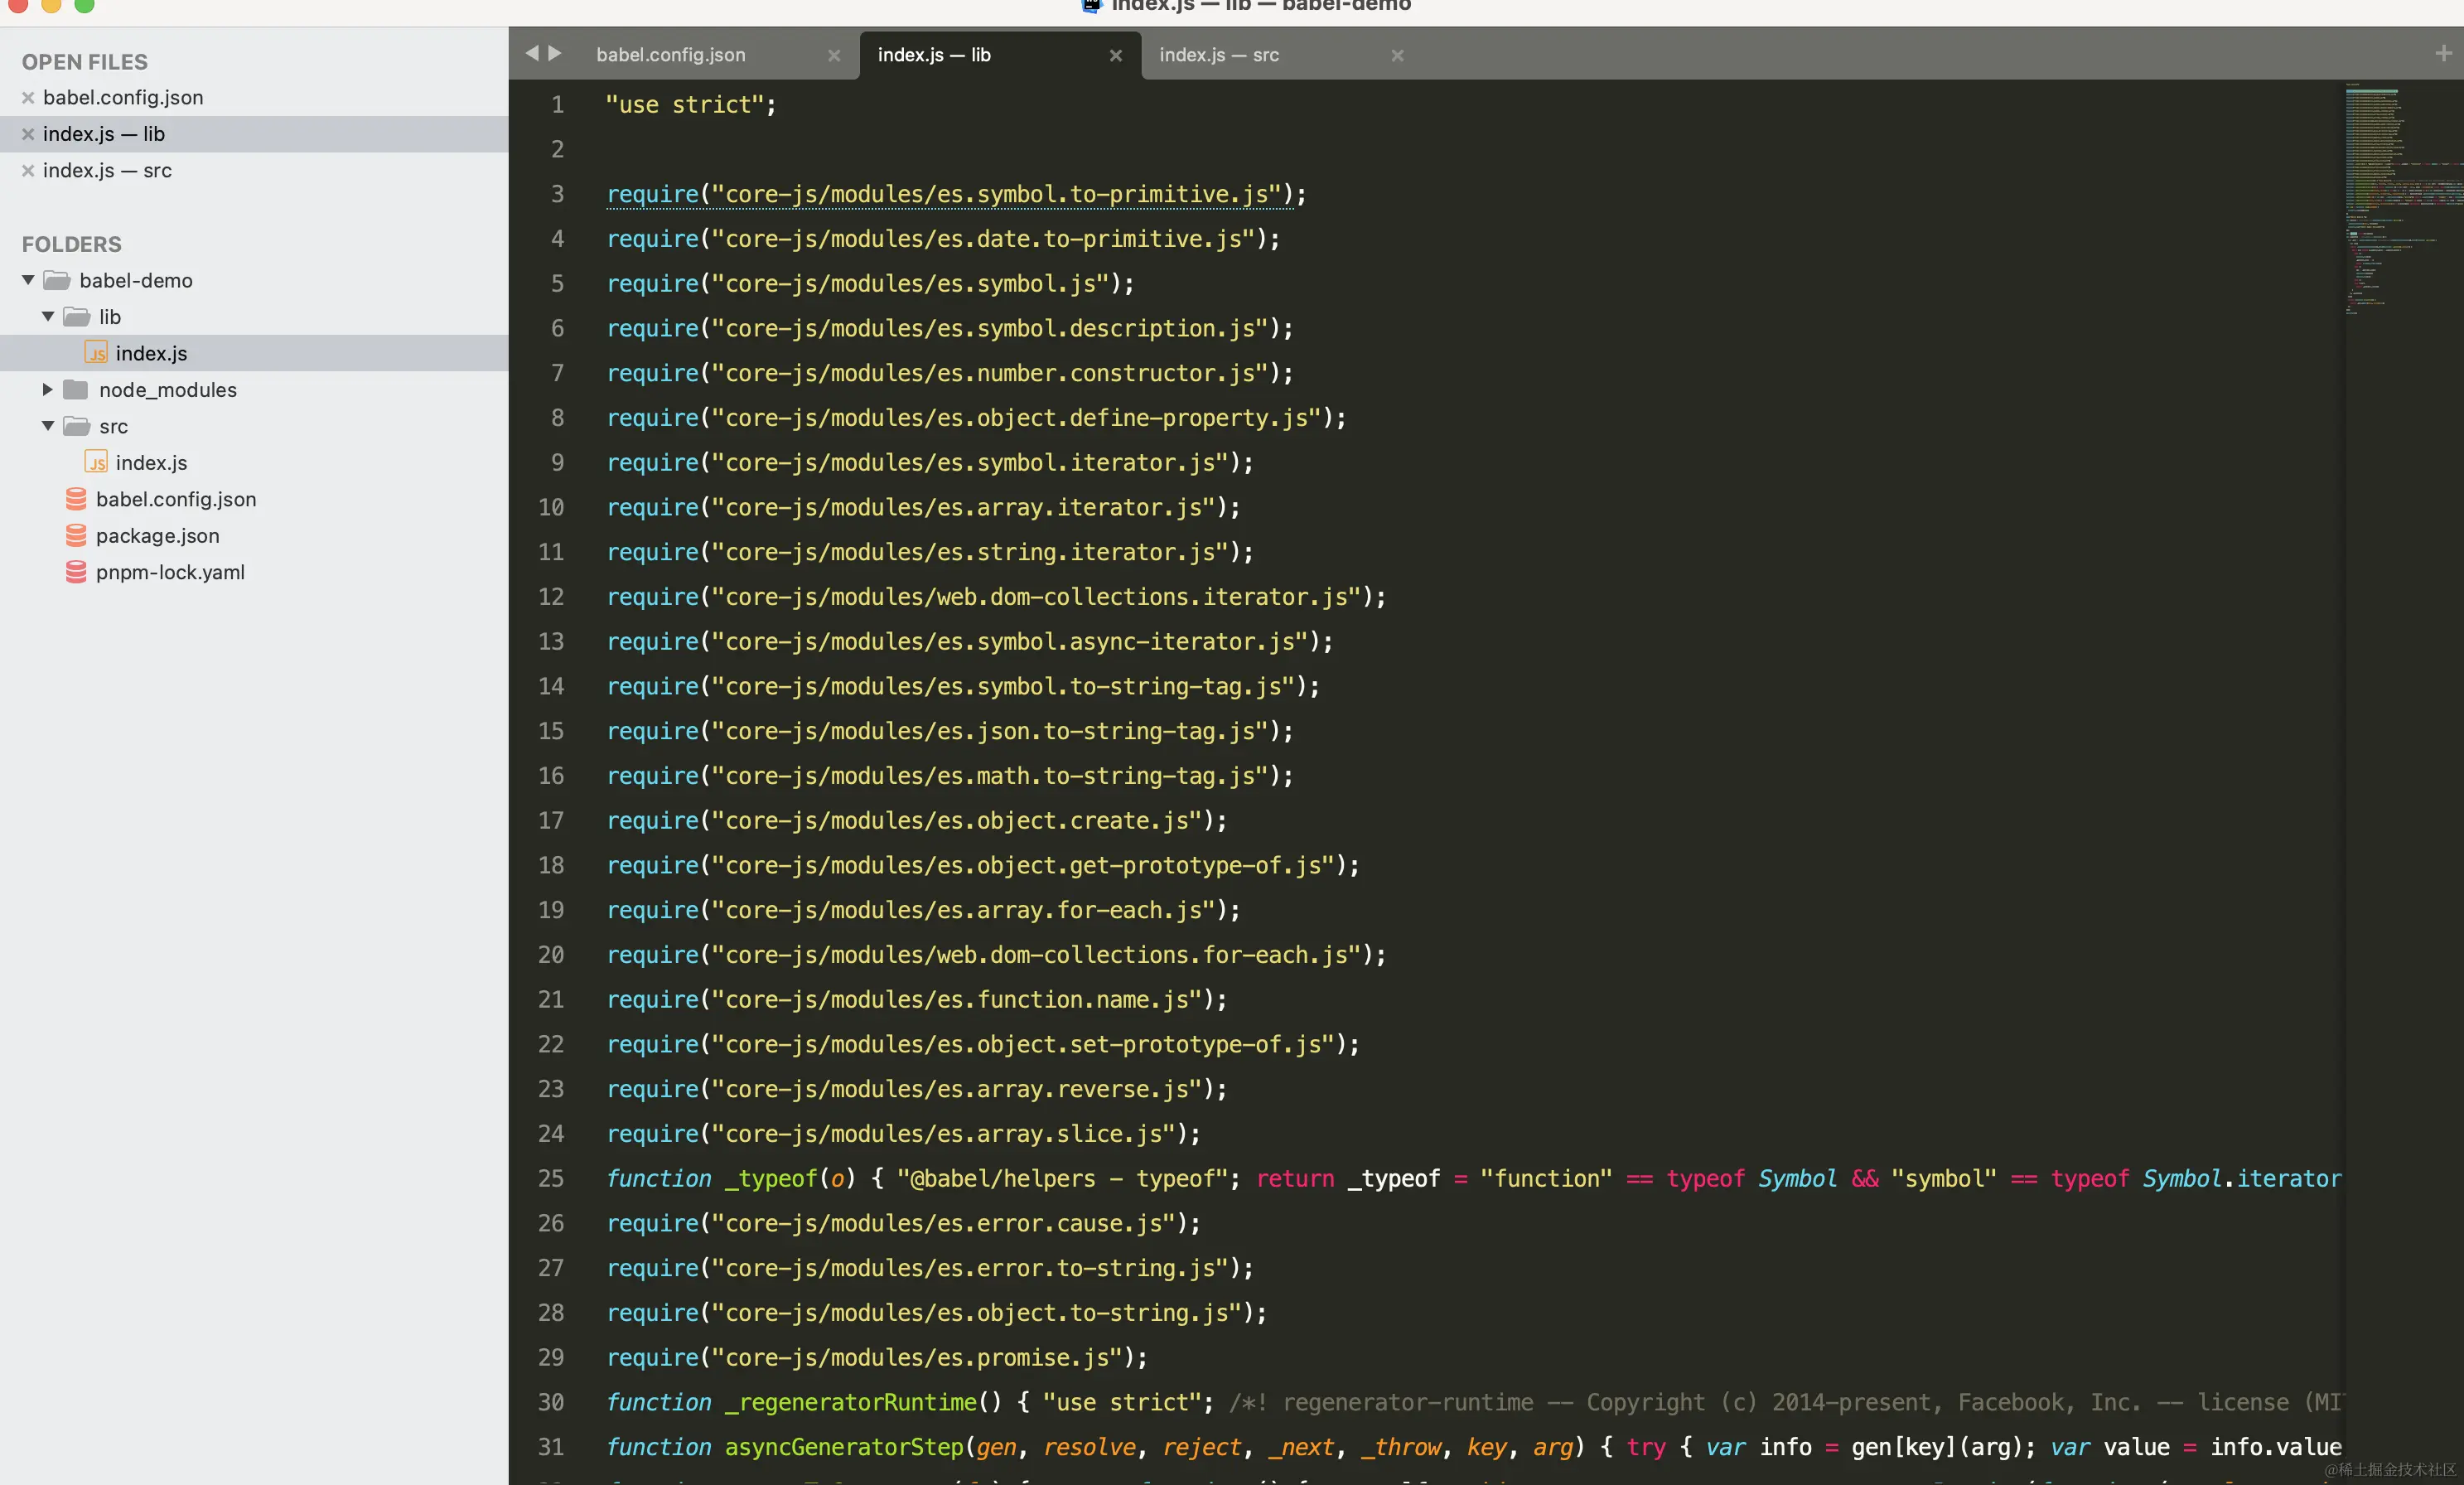The width and height of the screenshot is (2464, 1485).
Task: Close 'index.js — lib' in Open Files list
Action: [28, 134]
